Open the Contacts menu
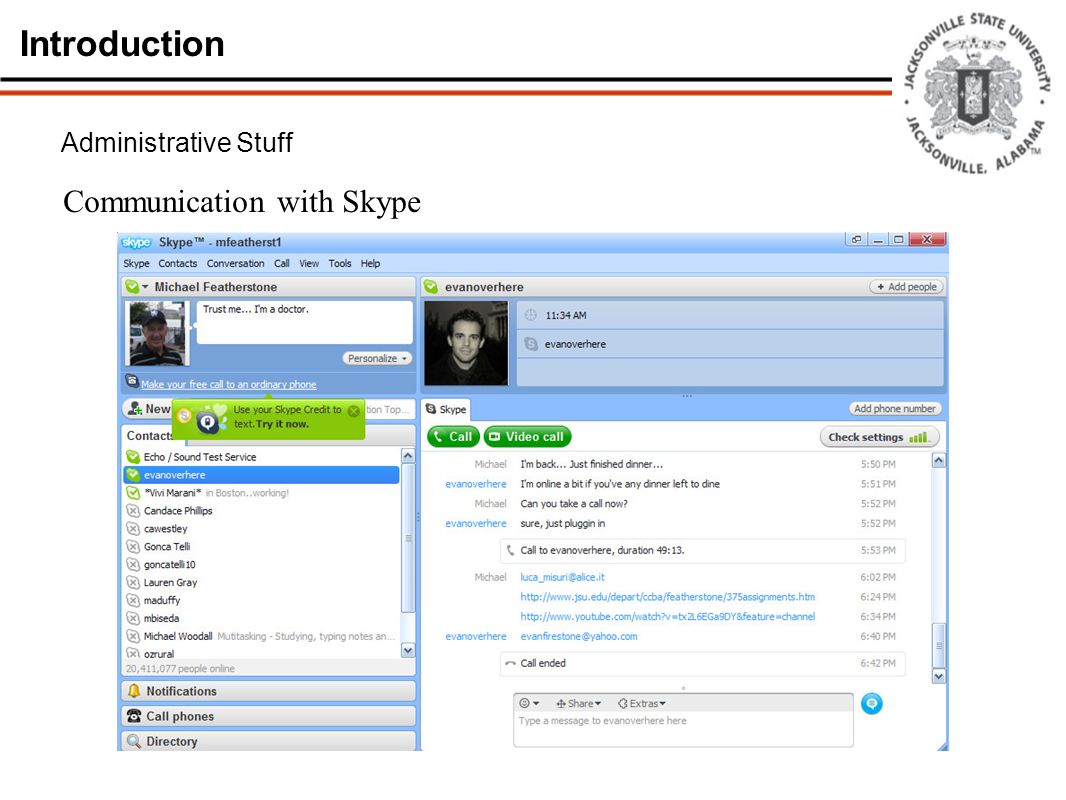The image size is (1066, 800). (177, 264)
